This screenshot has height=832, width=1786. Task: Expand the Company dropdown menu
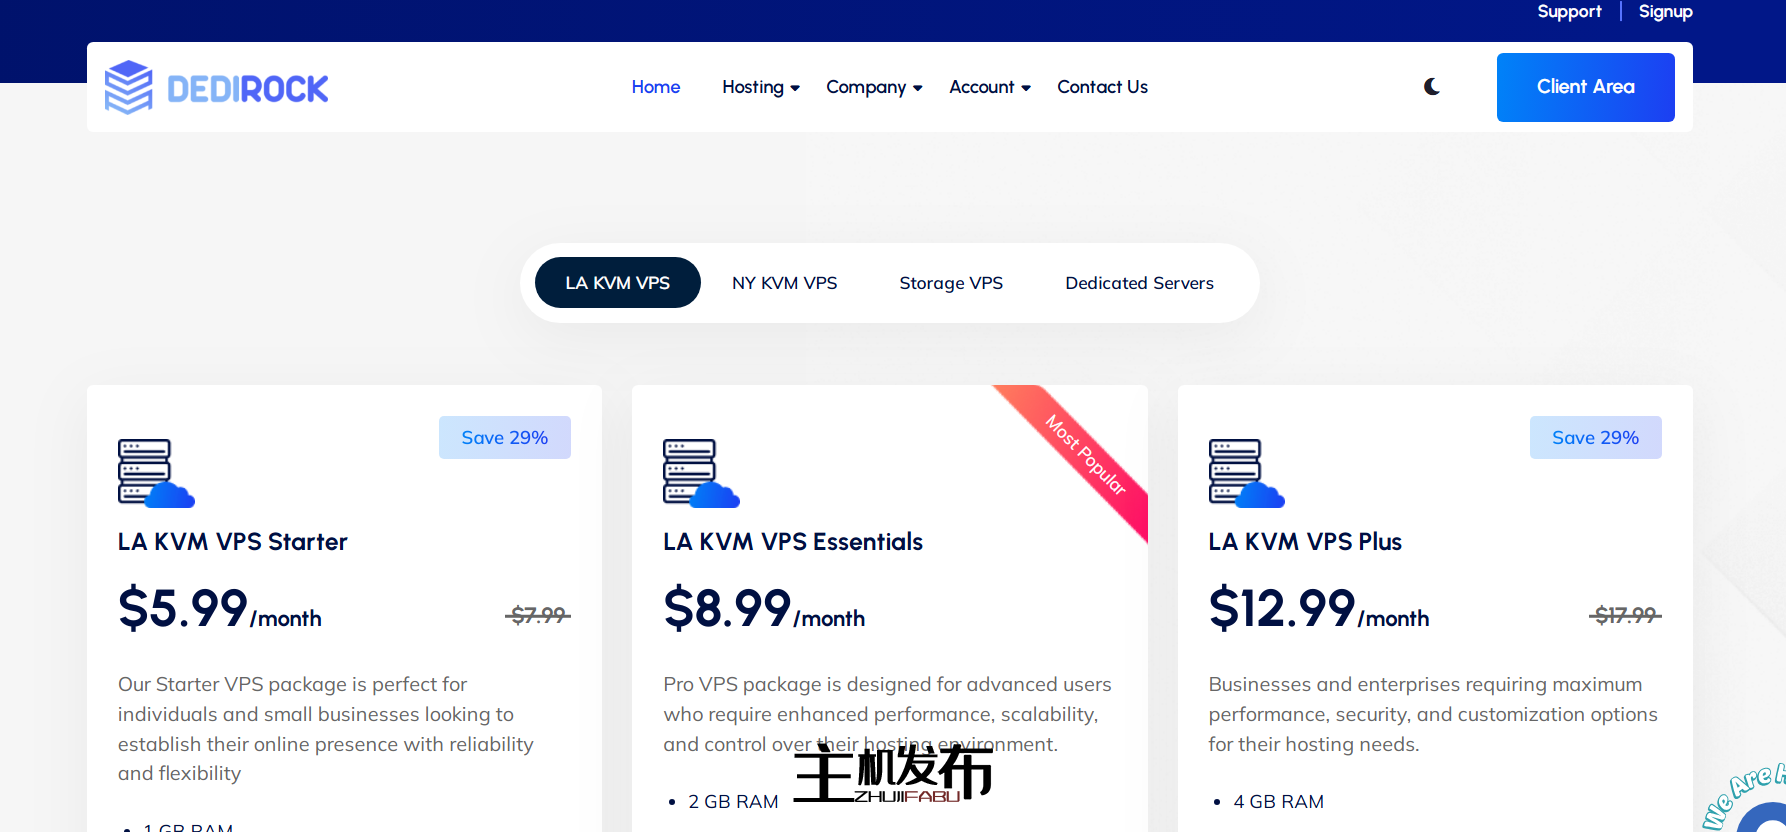point(874,87)
